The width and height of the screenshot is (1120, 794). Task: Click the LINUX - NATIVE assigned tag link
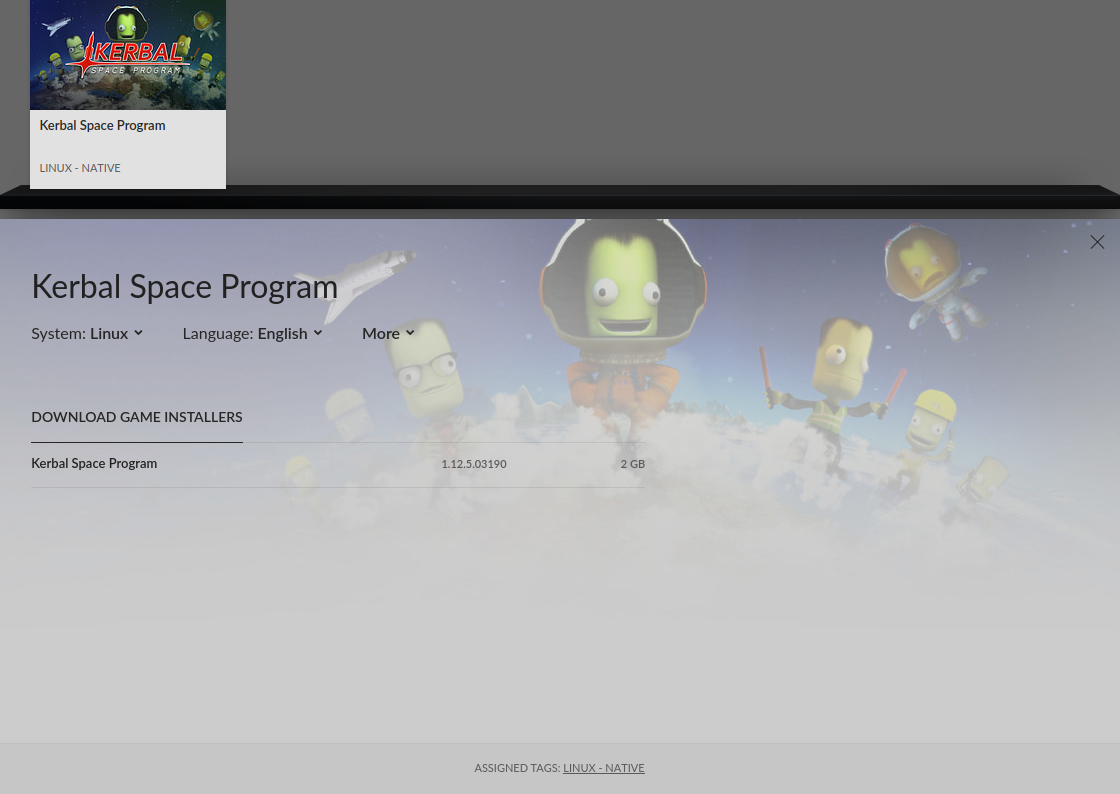tap(604, 768)
